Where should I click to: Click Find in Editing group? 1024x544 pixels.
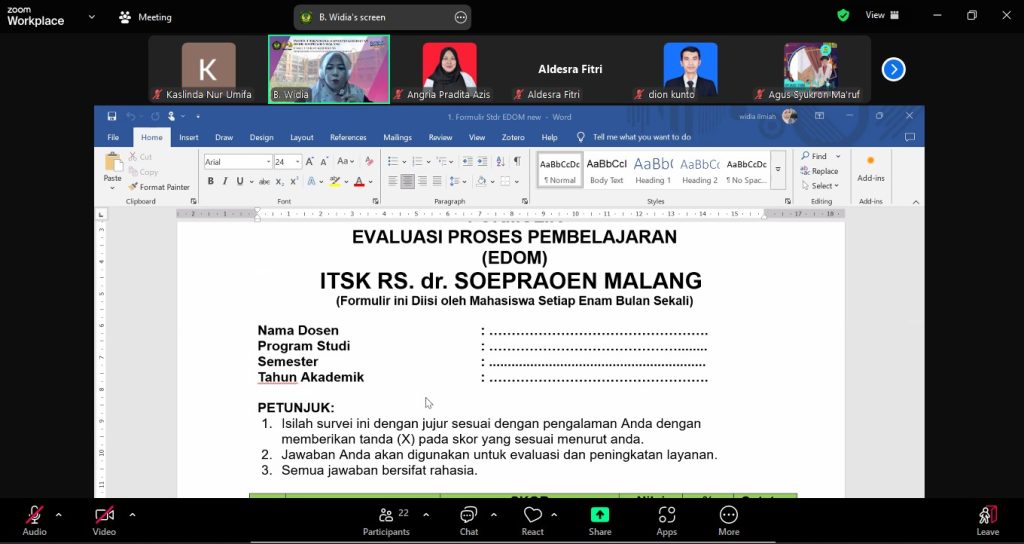[814, 156]
